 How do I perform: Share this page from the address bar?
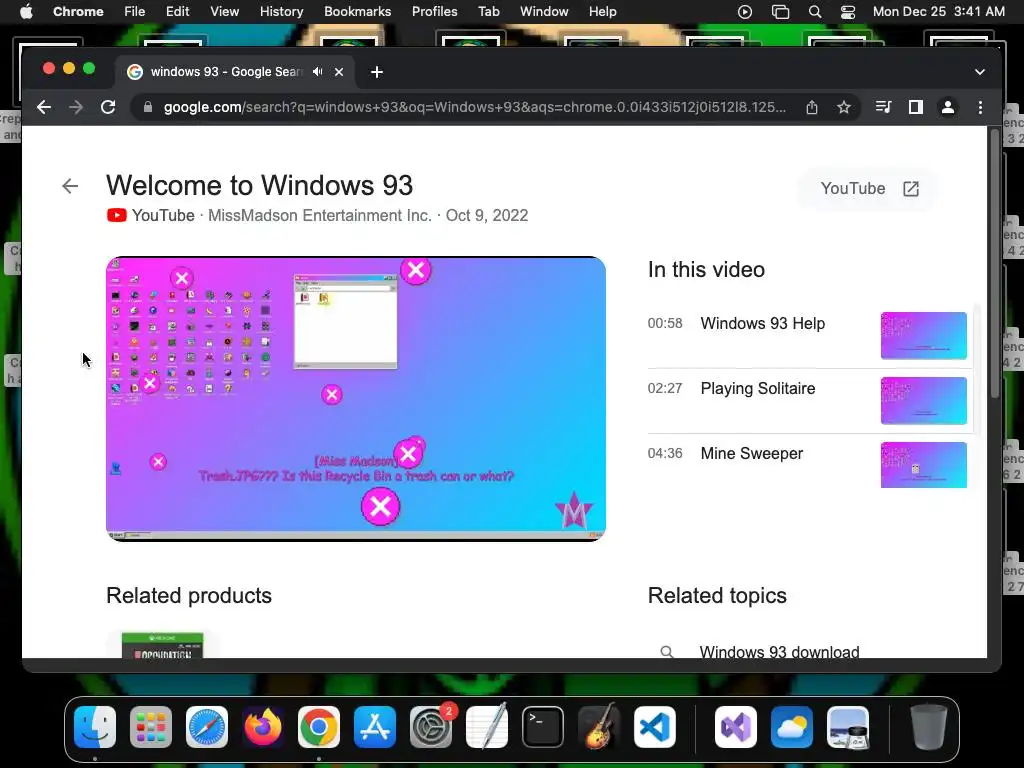pos(812,107)
